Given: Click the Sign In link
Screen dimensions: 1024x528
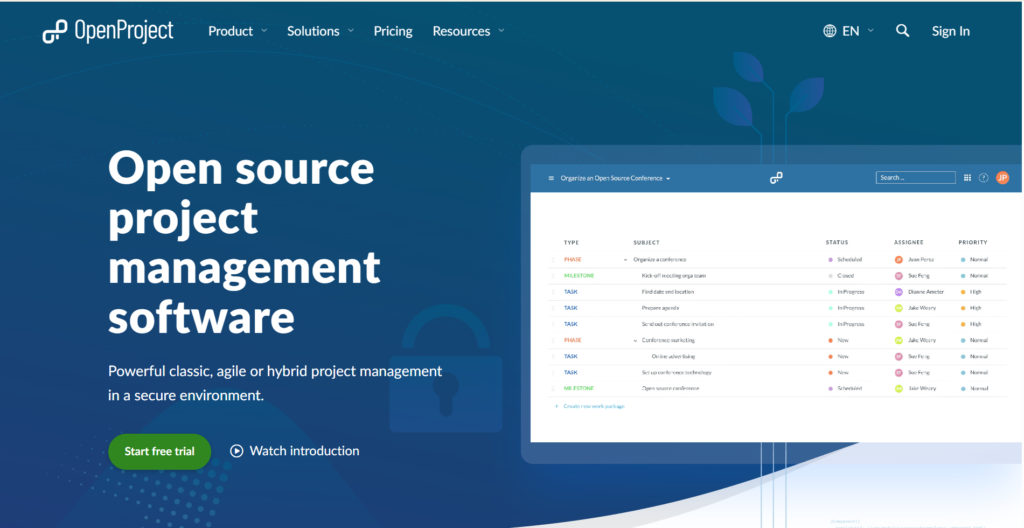Looking at the screenshot, I should (950, 31).
